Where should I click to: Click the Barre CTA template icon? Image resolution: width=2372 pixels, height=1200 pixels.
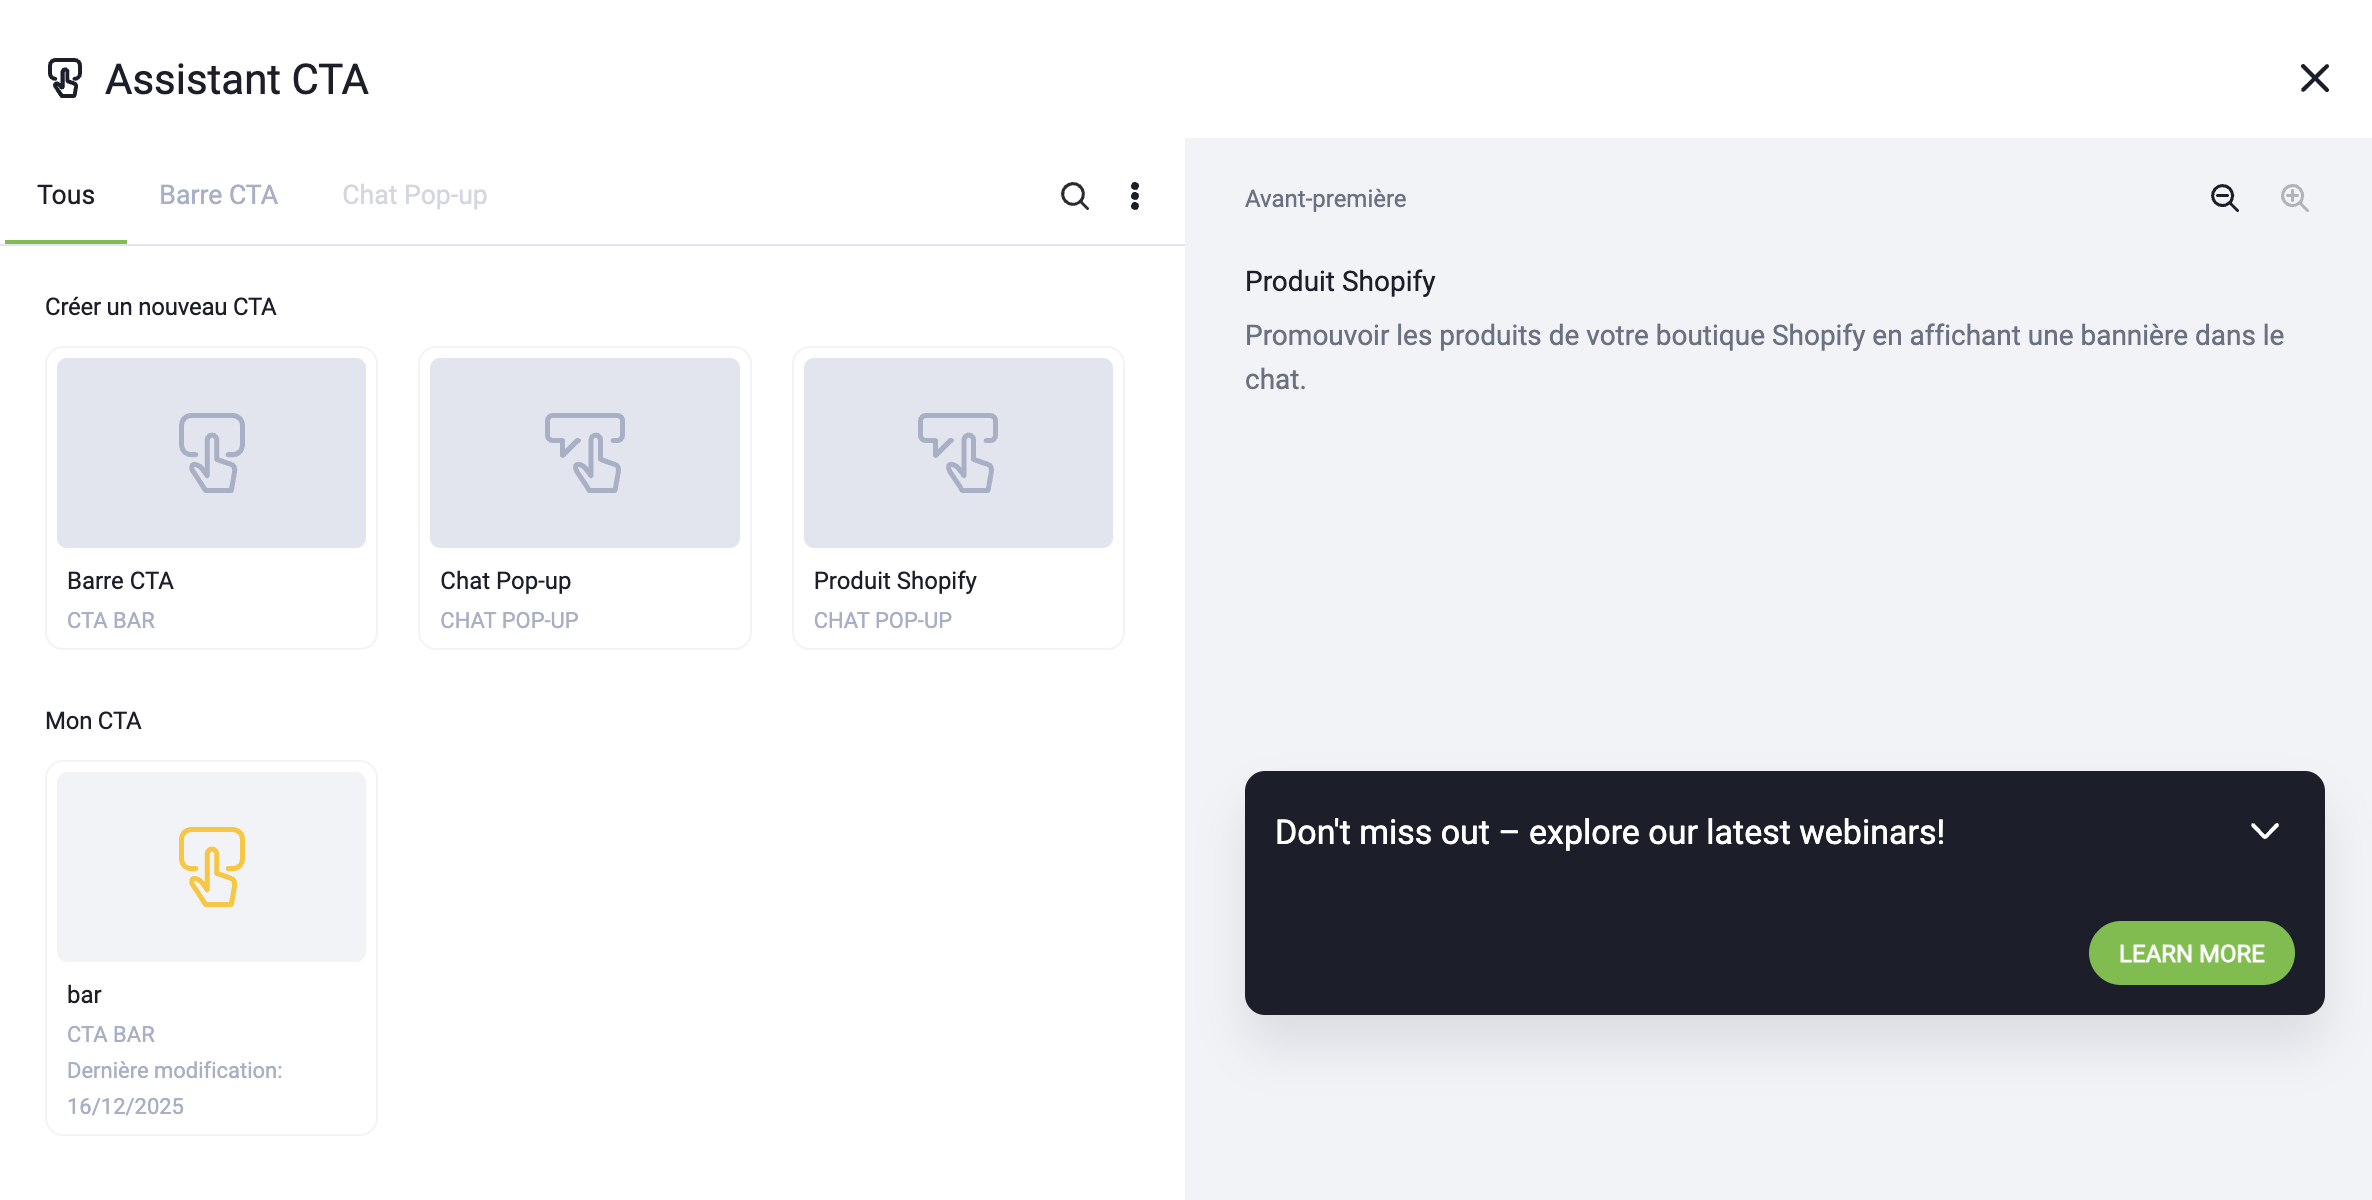click(211, 453)
